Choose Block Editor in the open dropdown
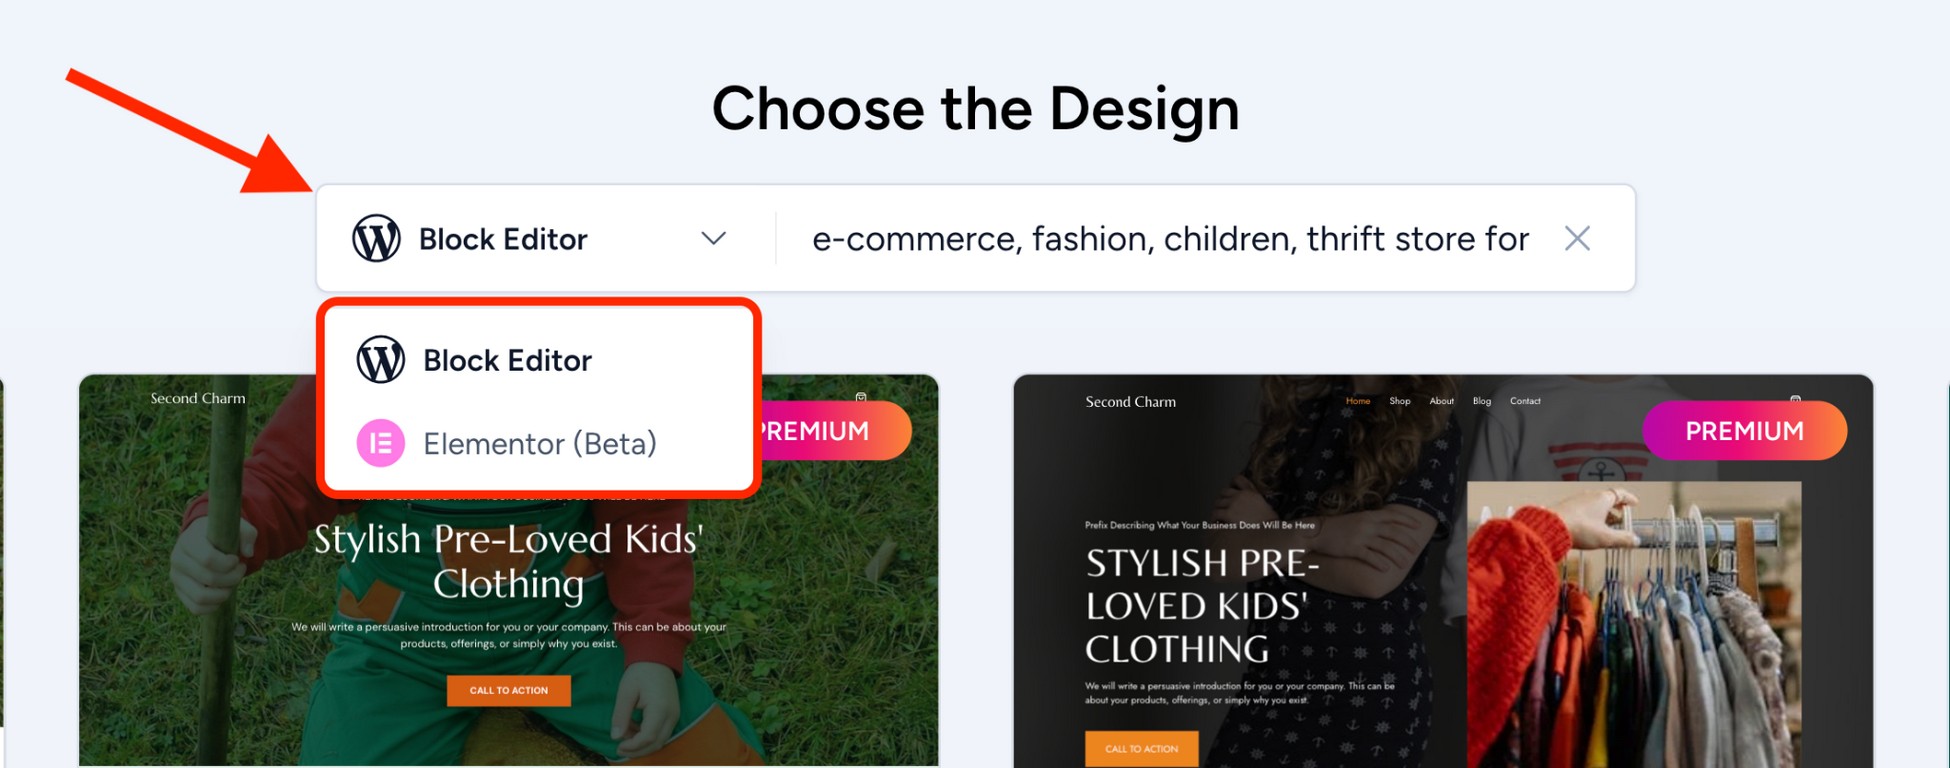Viewport: 1950px width, 768px height. pyautogui.click(x=508, y=360)
